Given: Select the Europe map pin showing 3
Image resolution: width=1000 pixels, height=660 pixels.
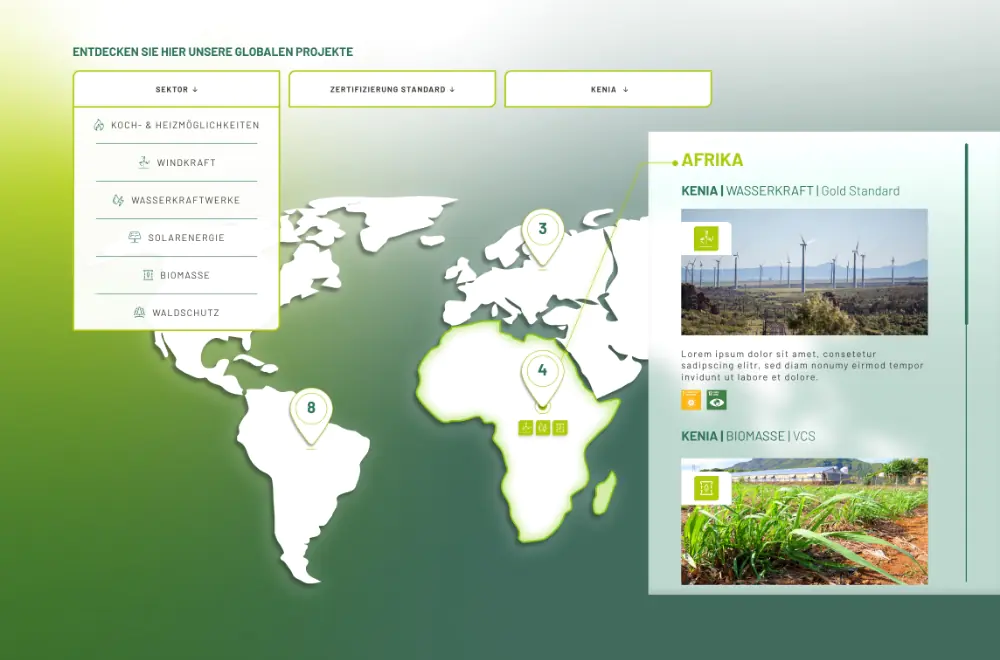Looking at the screenshot, I should (542, 231).
